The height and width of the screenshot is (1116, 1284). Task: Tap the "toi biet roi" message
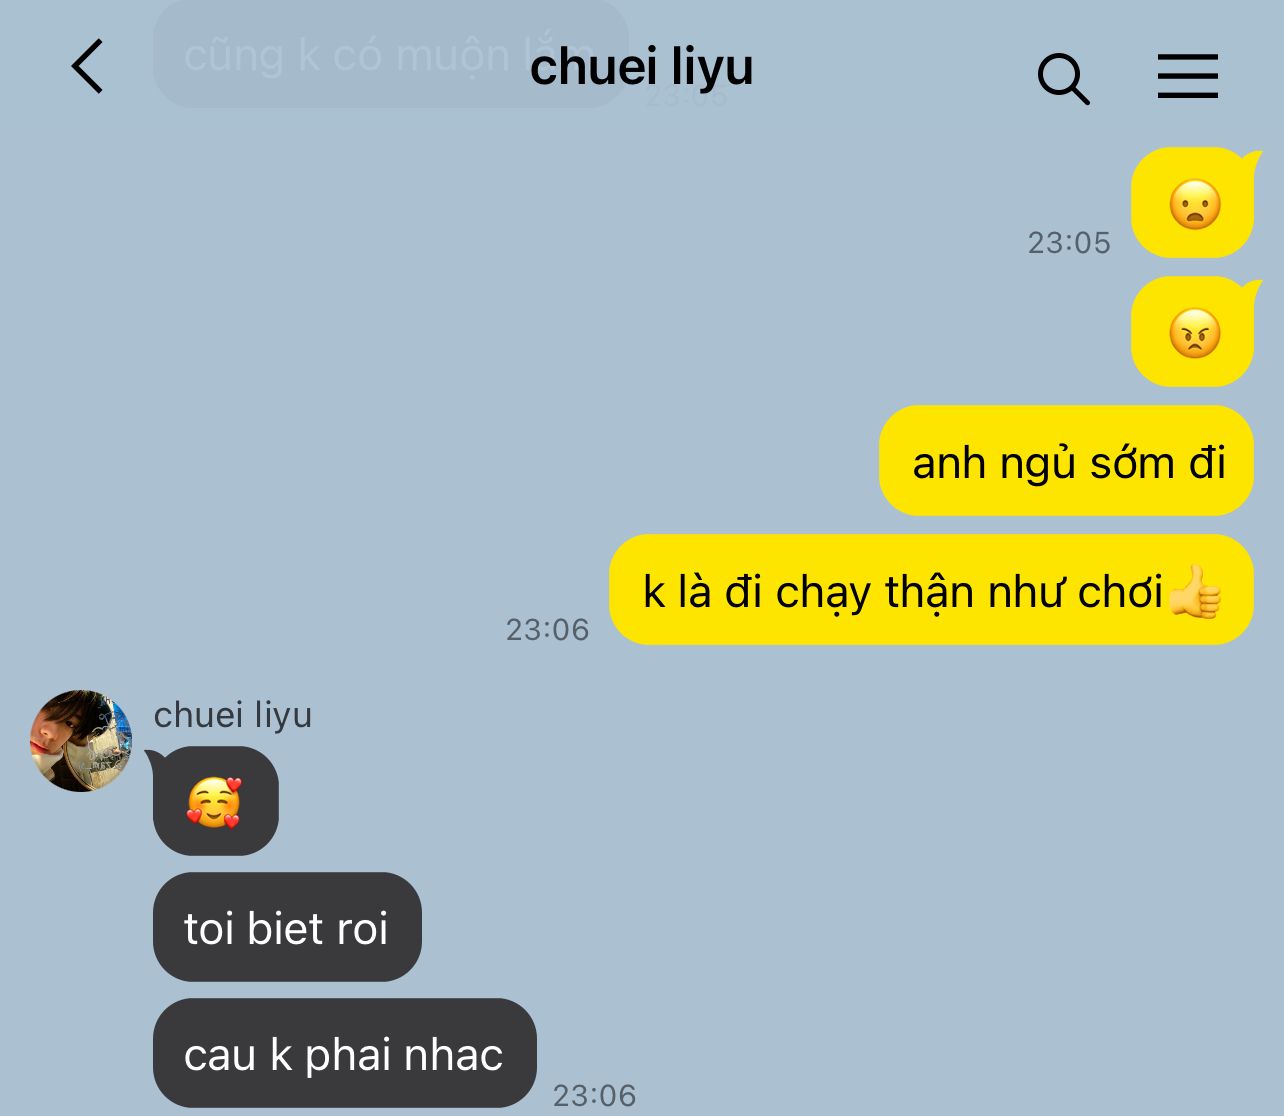(287, 927)
